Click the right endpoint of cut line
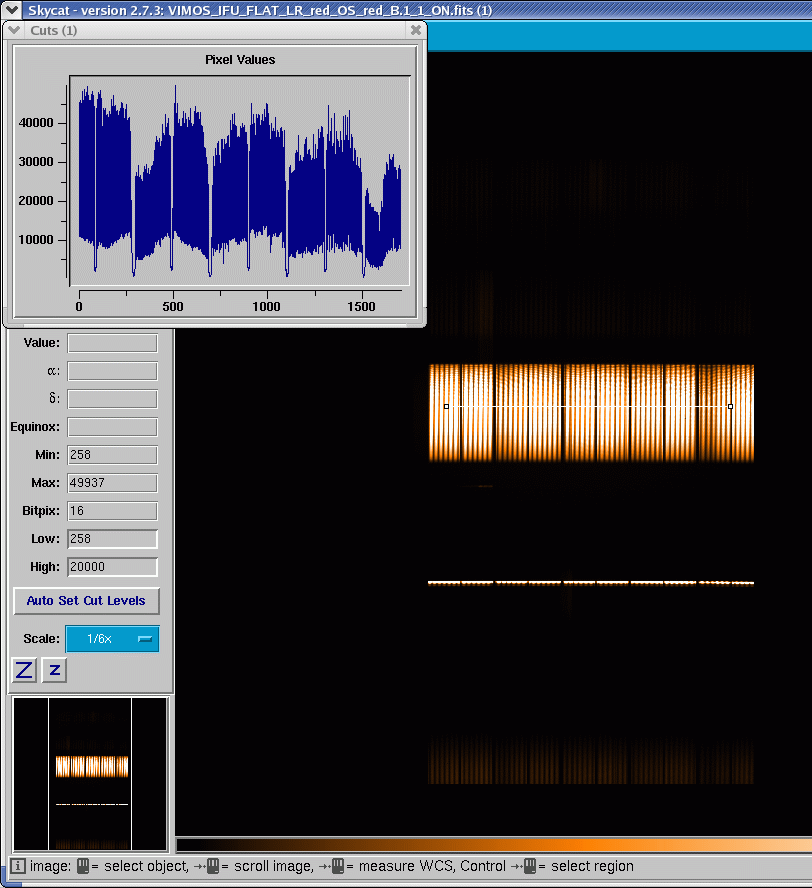 (x=730, y=407)
